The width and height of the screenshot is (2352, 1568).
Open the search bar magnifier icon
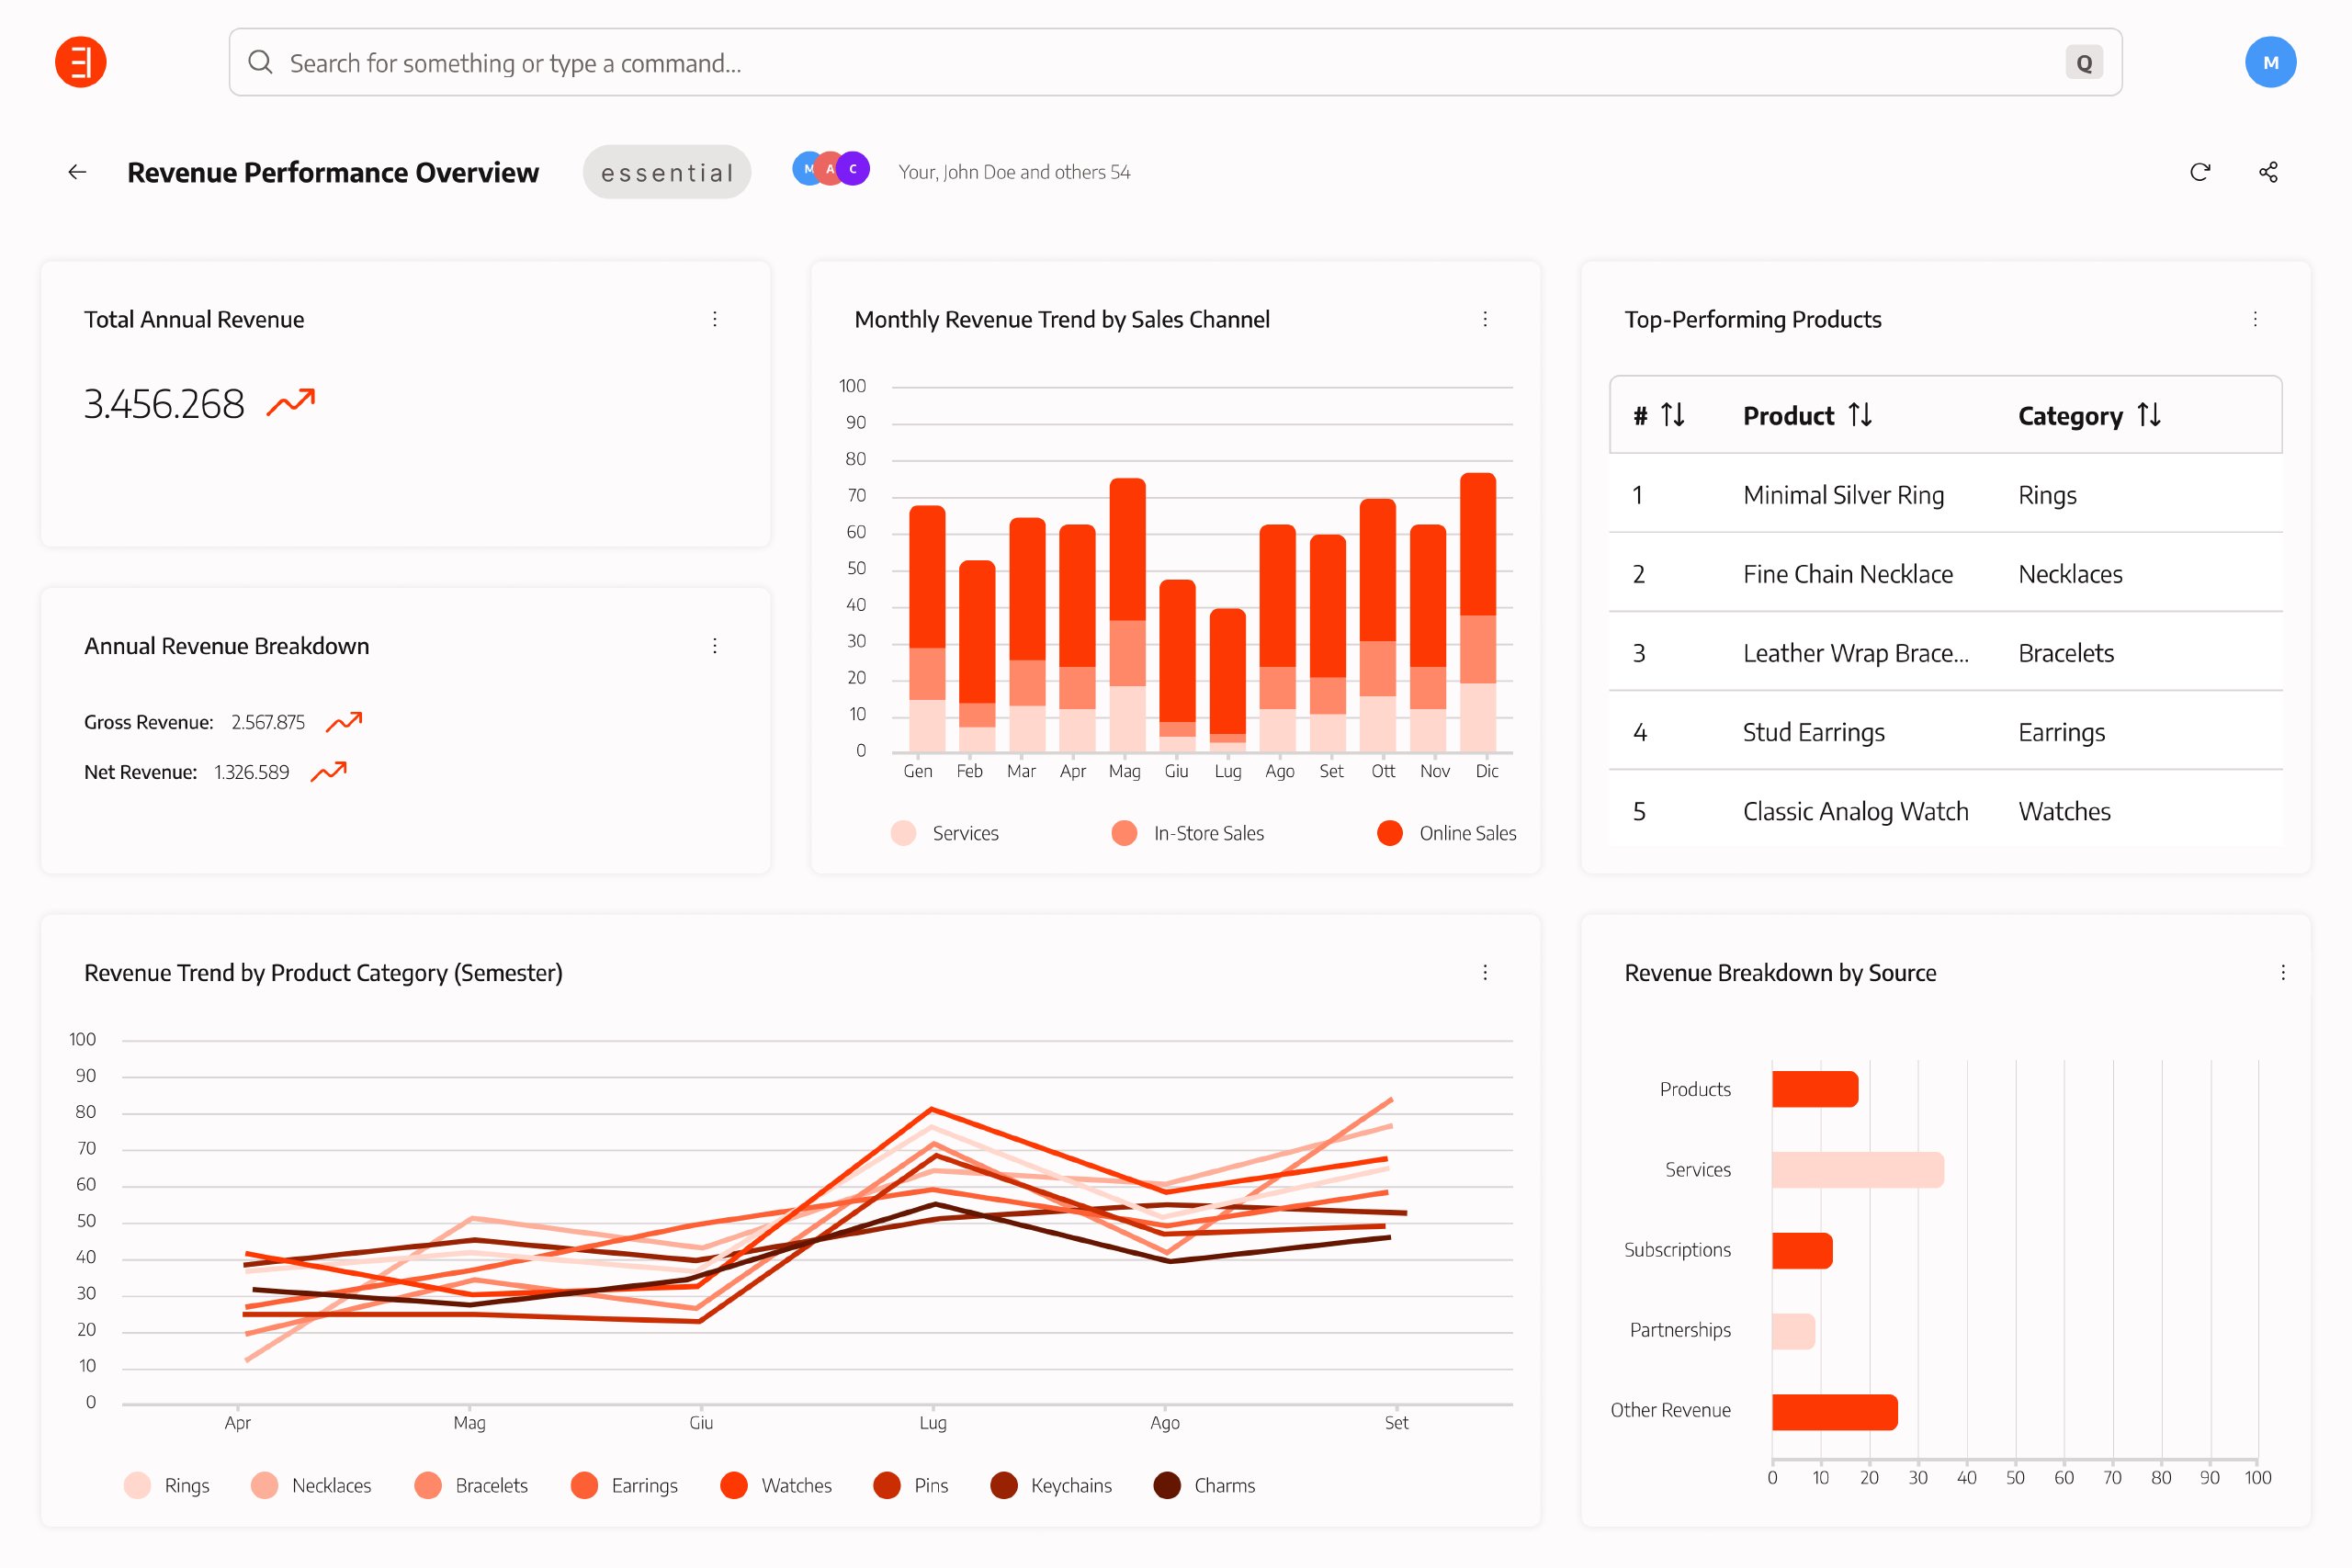261,61
